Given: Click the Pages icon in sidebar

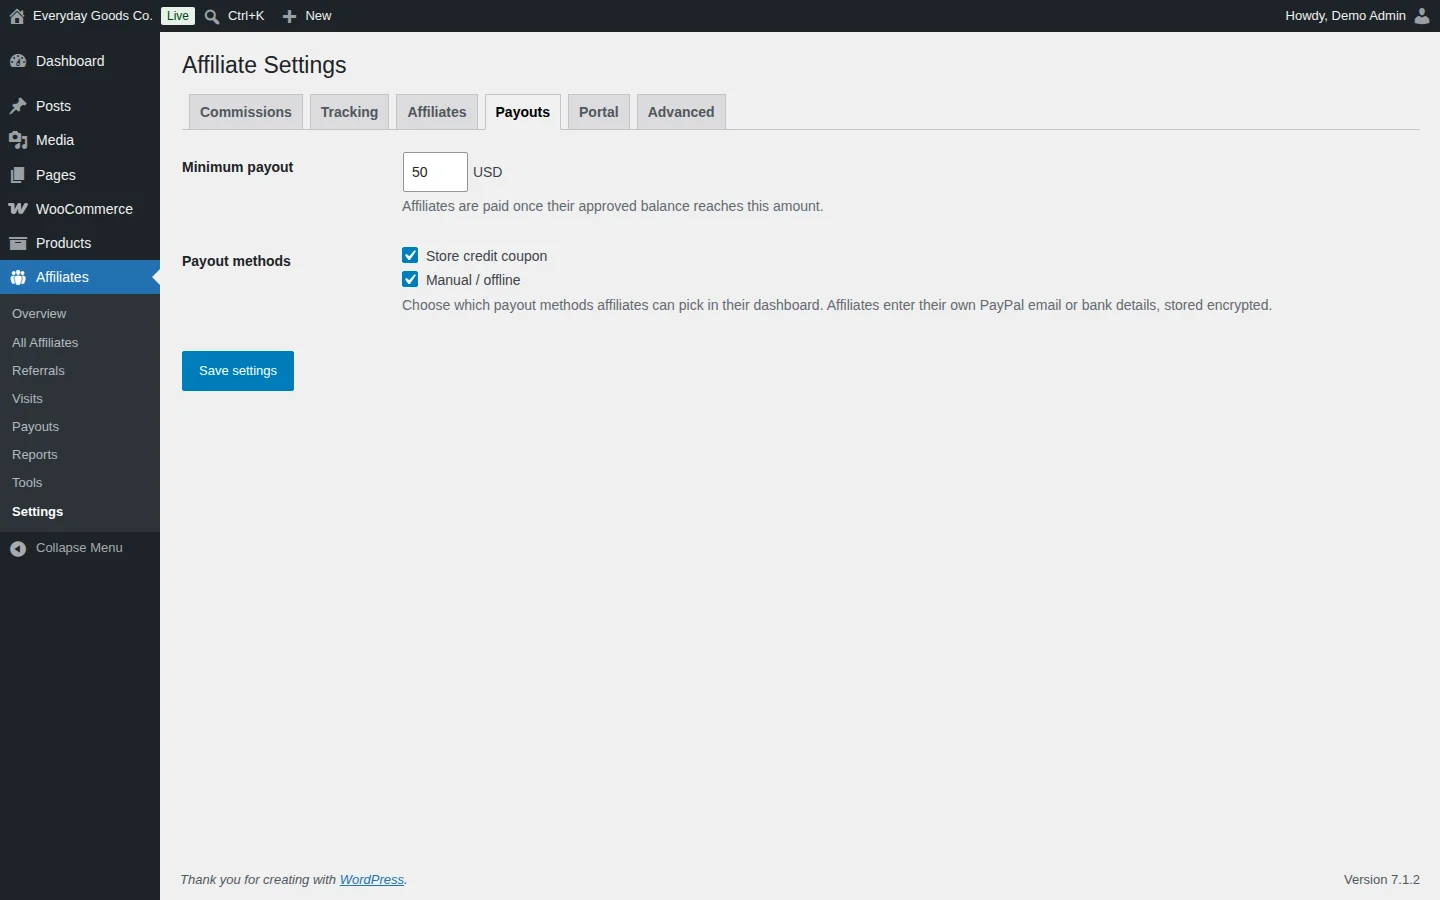Looking at the screenshot, I should (18, 175).
